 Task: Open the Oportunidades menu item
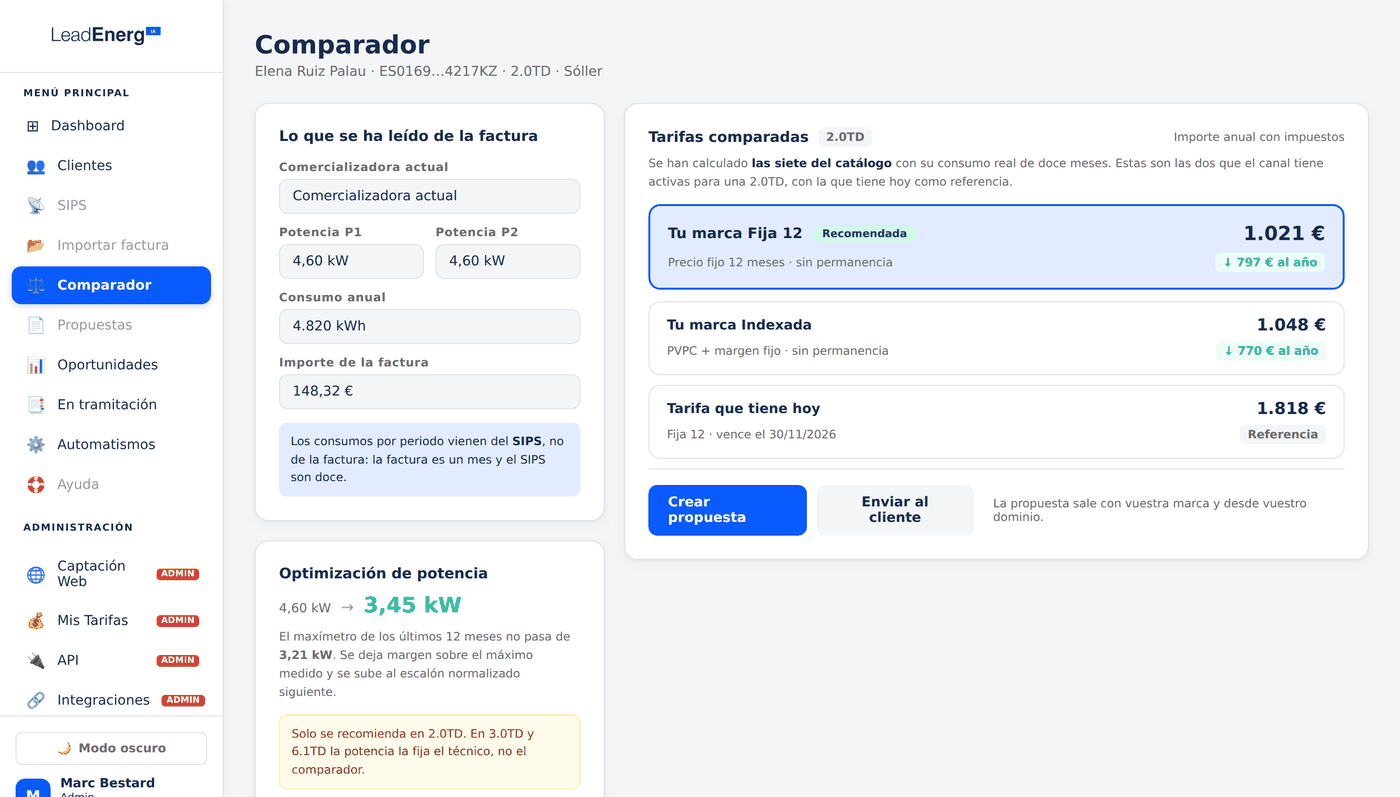(x=111, y=365)
